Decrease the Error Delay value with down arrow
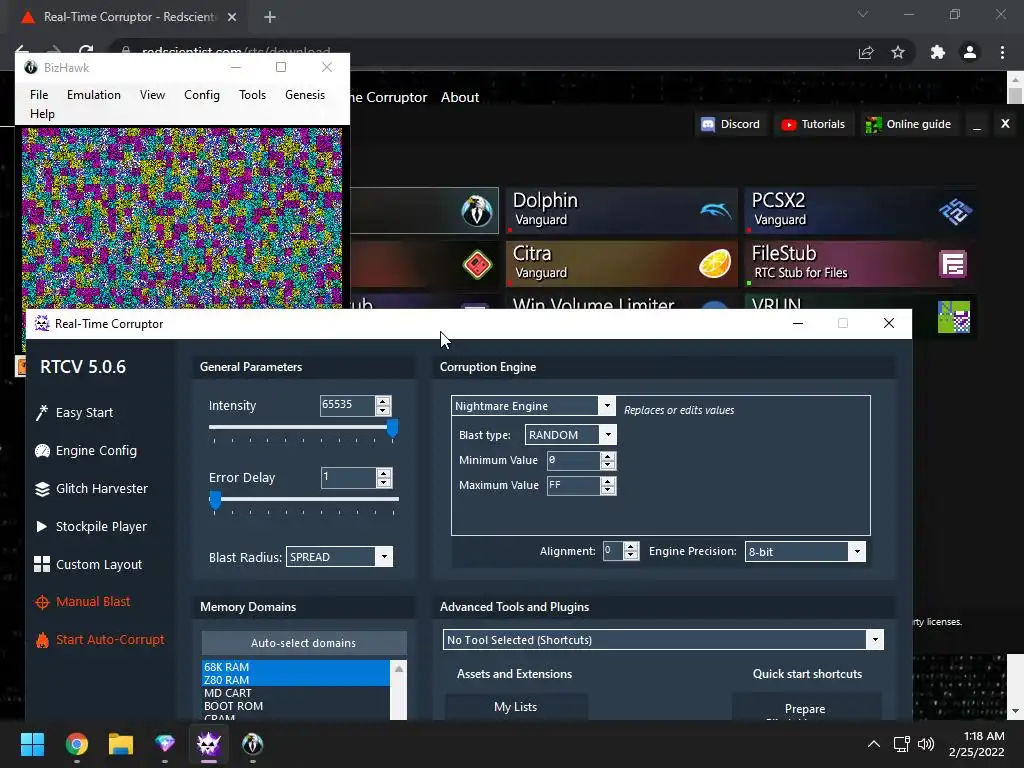1024x768 pixels. coord(384,483)
